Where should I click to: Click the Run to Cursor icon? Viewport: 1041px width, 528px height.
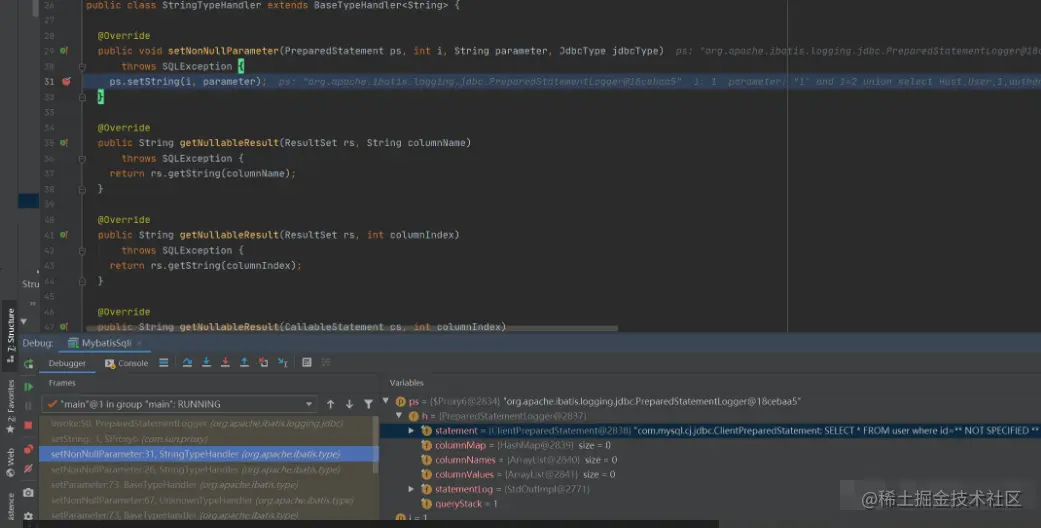pos(283,363)
